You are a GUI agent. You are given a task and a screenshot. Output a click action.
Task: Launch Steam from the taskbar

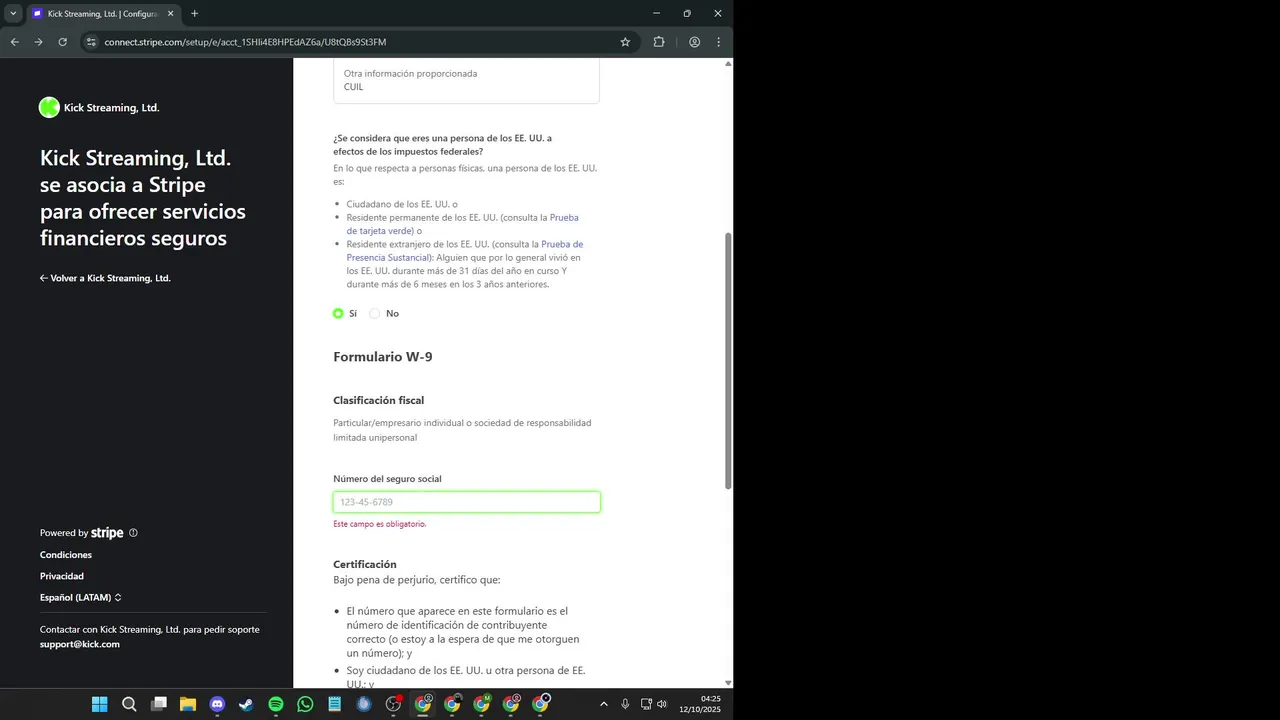coord(246,704)
